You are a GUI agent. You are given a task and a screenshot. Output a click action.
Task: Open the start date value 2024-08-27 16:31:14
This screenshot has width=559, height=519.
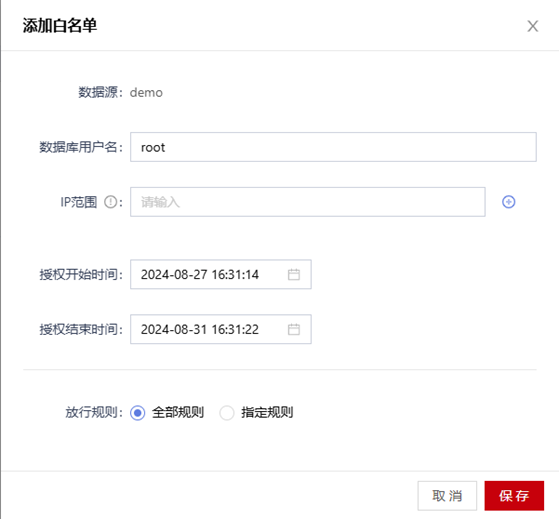point(200,274)
